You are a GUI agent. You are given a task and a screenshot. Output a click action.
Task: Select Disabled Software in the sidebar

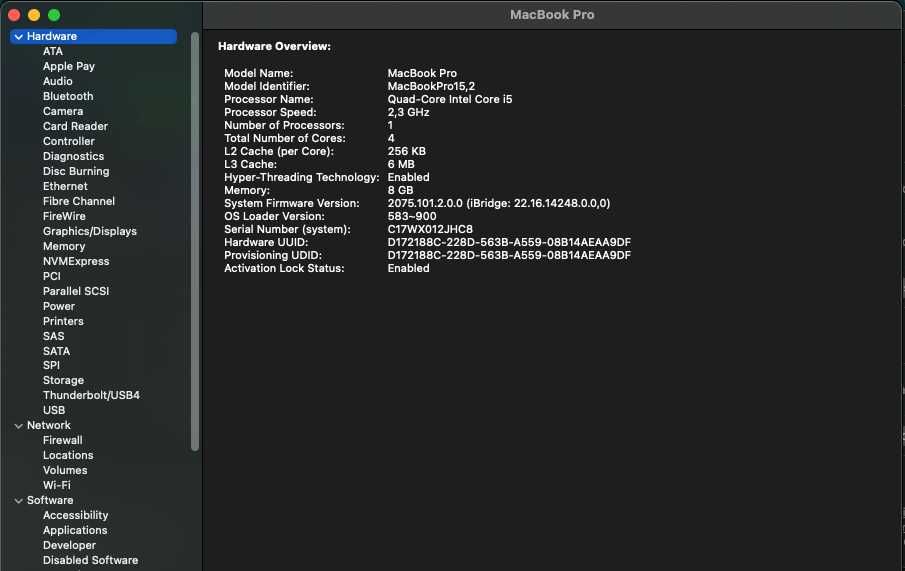point(90,561)
